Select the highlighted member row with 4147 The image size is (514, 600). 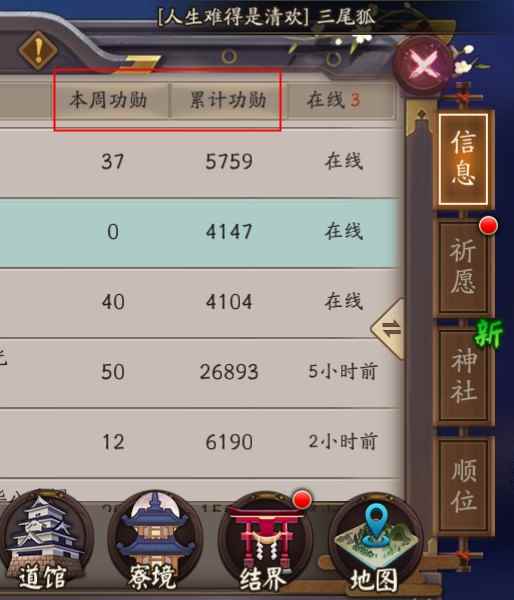click(x=199, y=232)
